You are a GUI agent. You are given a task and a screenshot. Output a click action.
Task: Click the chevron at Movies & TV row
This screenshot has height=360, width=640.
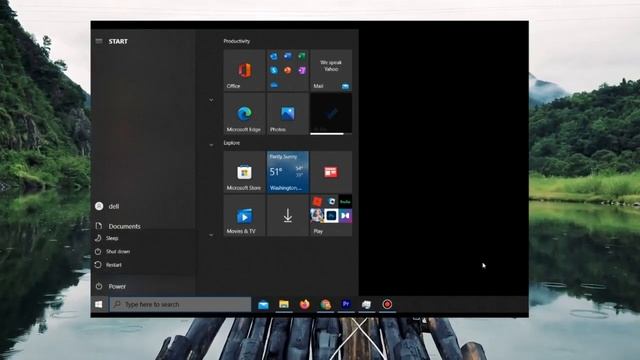click(211, 235)
